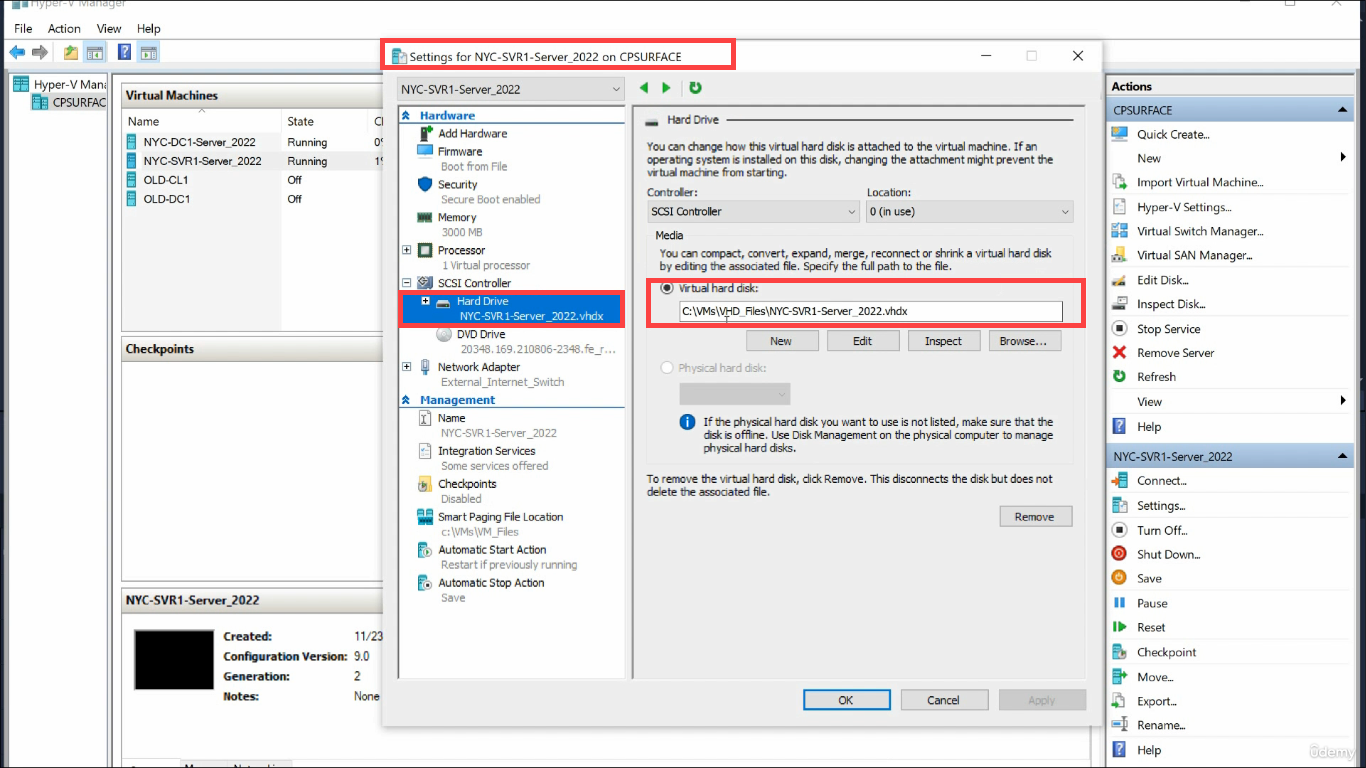This screenshot has width=1366, height=768.
Task: Select the Virtual hard disk radio button
Action: click(x=667, y=288)
